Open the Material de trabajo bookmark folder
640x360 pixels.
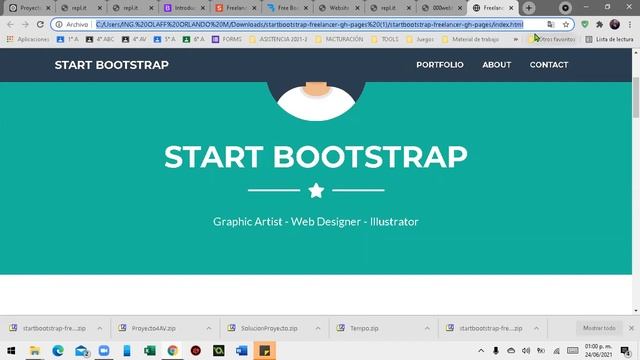[x=471, y=39]
